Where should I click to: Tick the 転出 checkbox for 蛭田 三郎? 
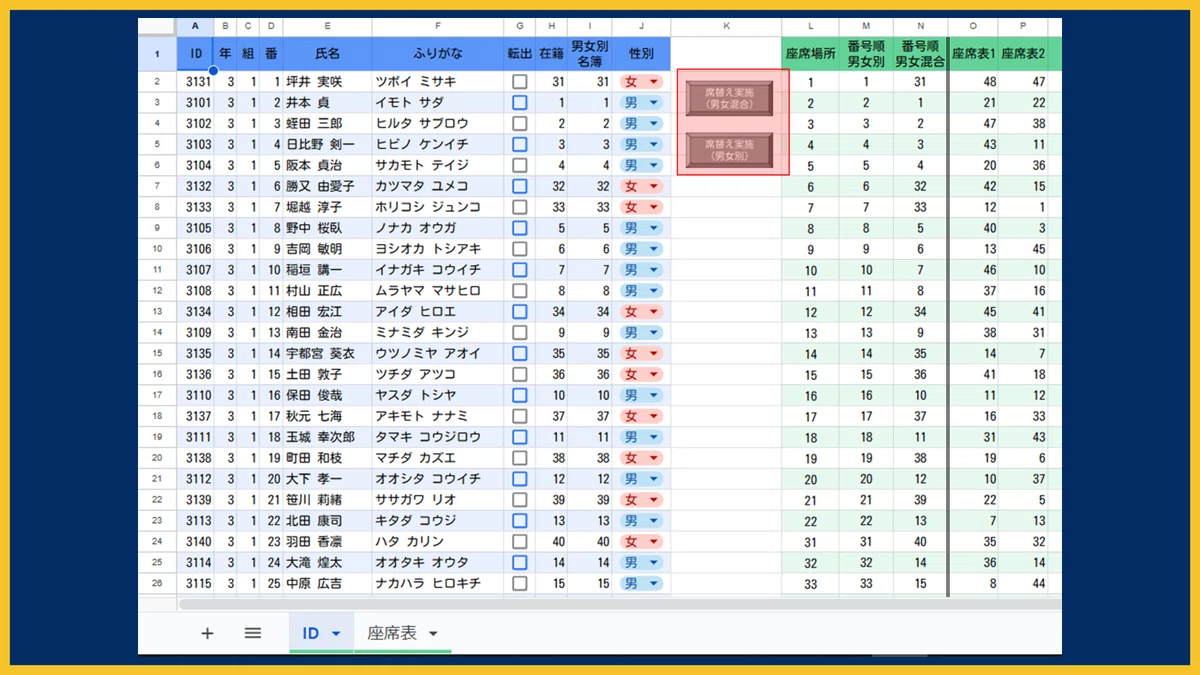pos(519,124)
